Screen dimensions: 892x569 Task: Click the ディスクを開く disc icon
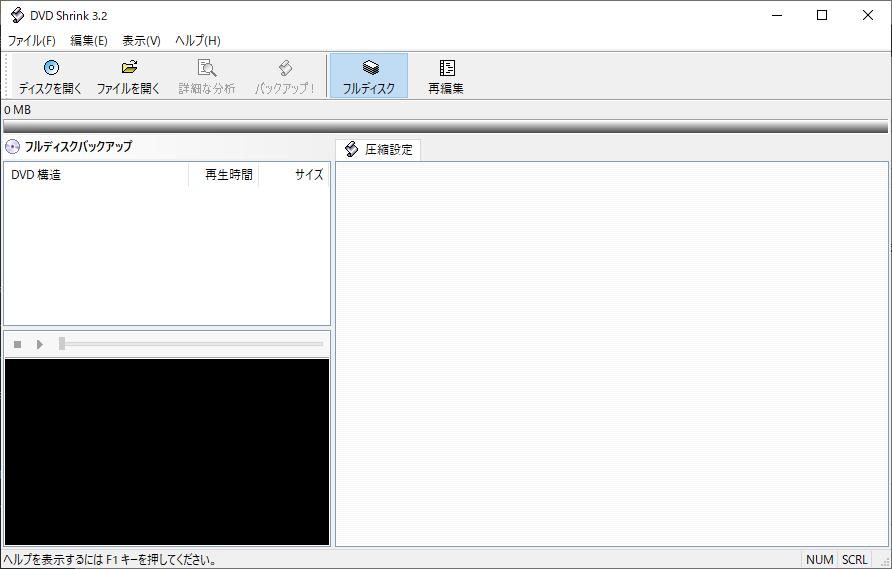click(x=51, y=68)
